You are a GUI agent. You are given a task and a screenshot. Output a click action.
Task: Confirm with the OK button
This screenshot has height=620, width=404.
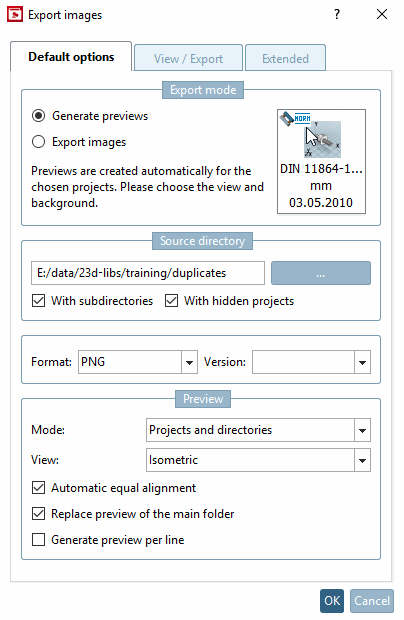332,601
